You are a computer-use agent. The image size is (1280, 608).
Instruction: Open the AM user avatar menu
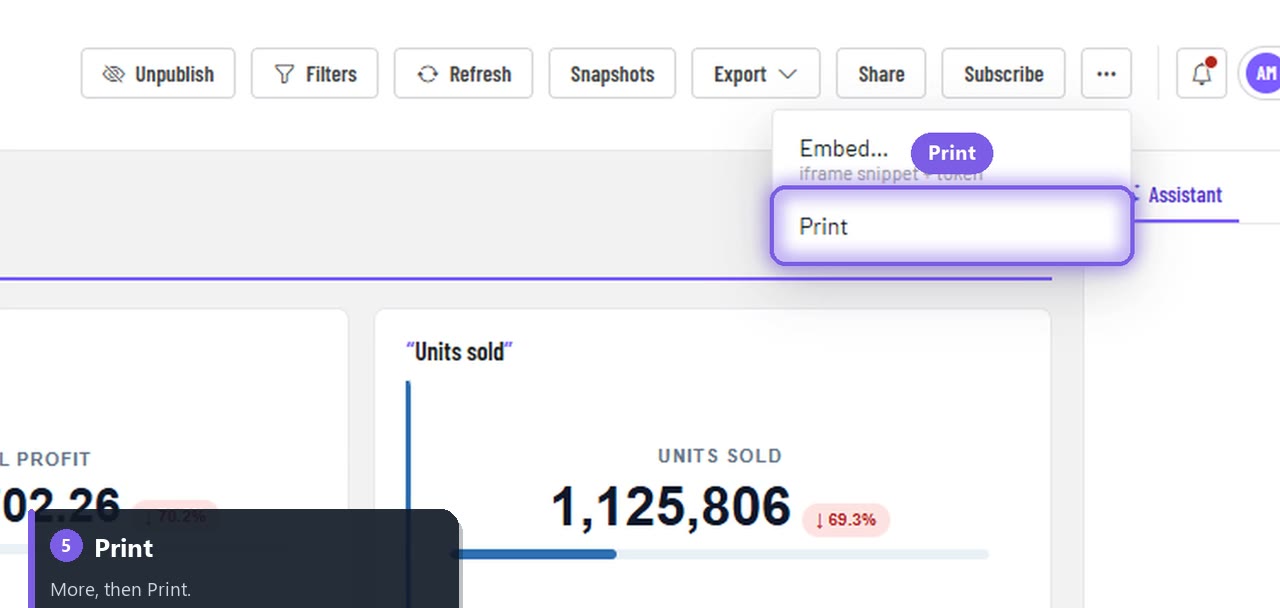coord(1262,74)
